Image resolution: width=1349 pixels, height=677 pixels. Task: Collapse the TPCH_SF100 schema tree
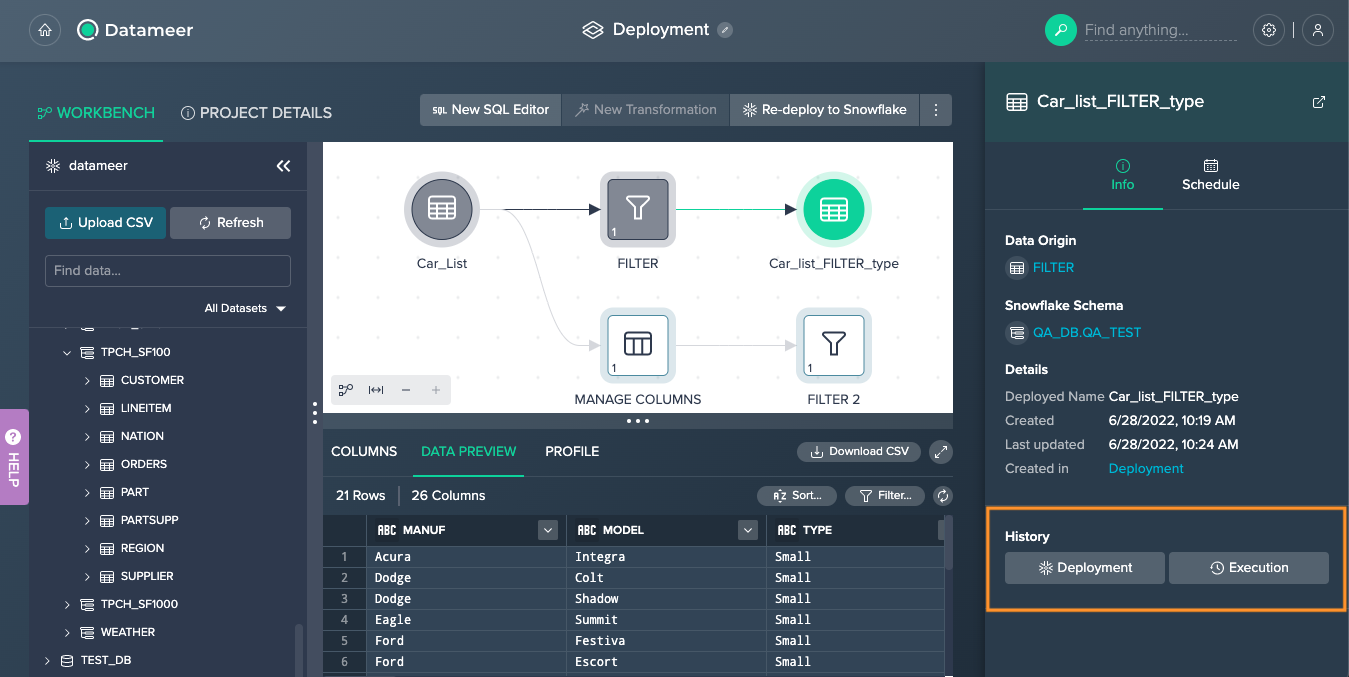67,352
